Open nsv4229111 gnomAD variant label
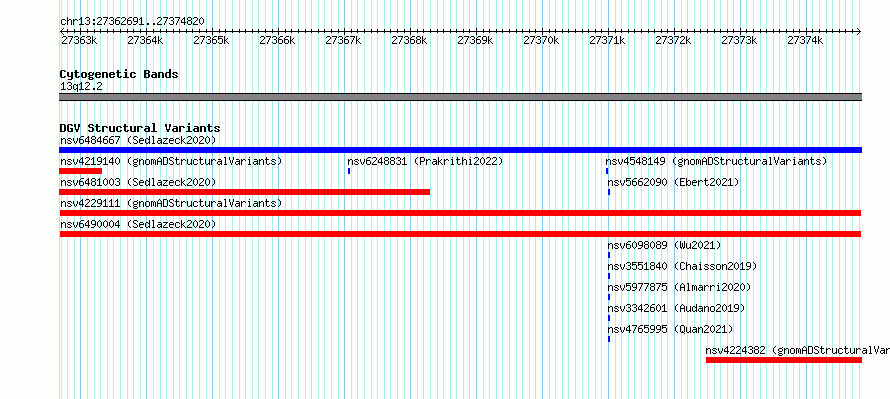The height and width of the screenshot is (399, 890). click(x=171, y=203)
